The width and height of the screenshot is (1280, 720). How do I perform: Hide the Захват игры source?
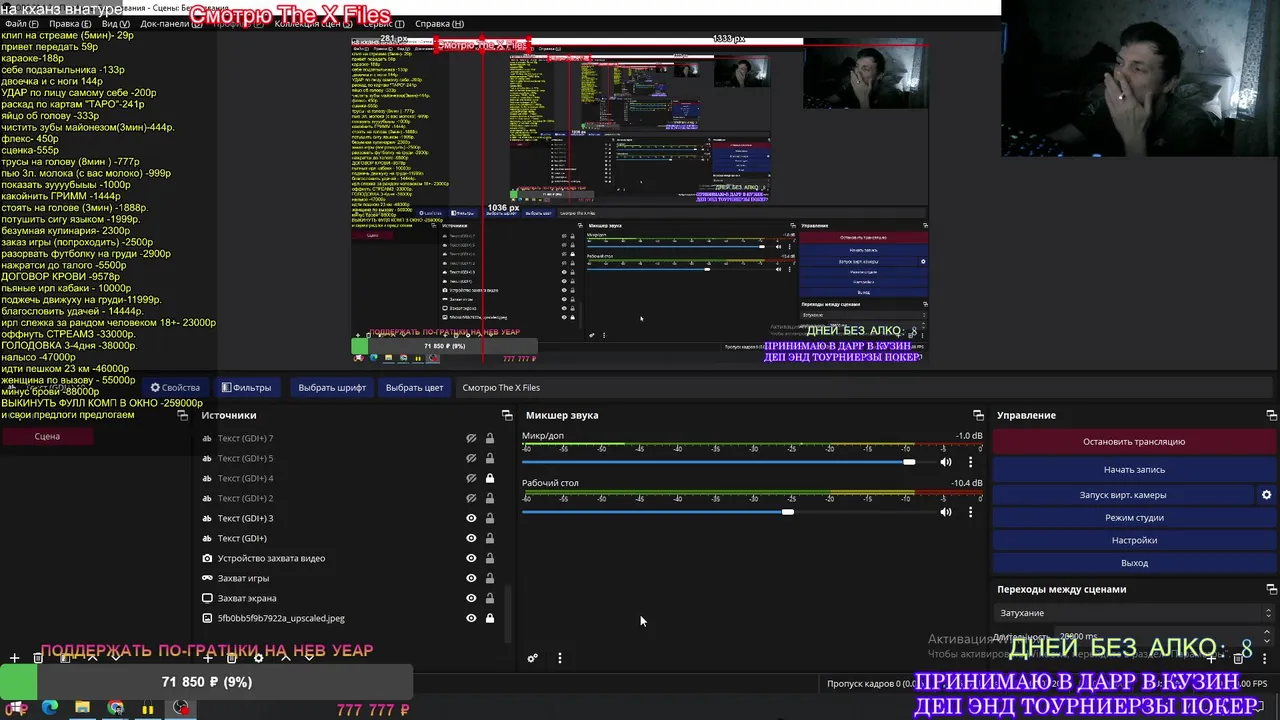pyautogui.click(x=471, y=578)
